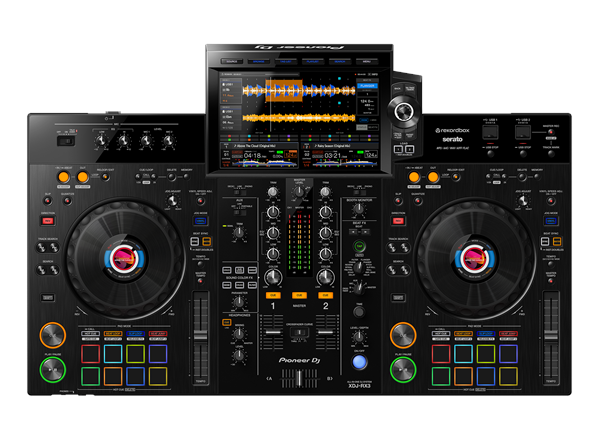Select SLIP LOOP pad mode on left deck
This screenshot has width=600, height=440.
pos(135,334)
